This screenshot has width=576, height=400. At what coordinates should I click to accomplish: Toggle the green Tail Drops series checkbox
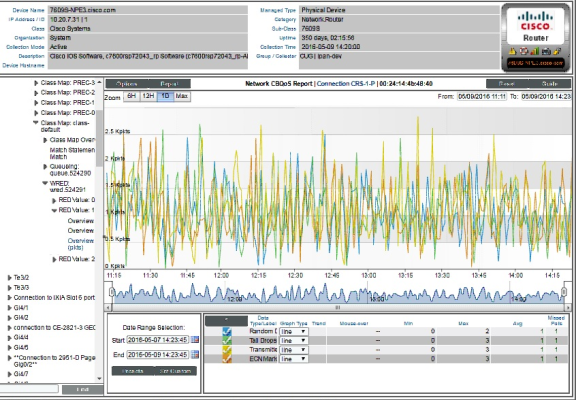click(227, 340)
